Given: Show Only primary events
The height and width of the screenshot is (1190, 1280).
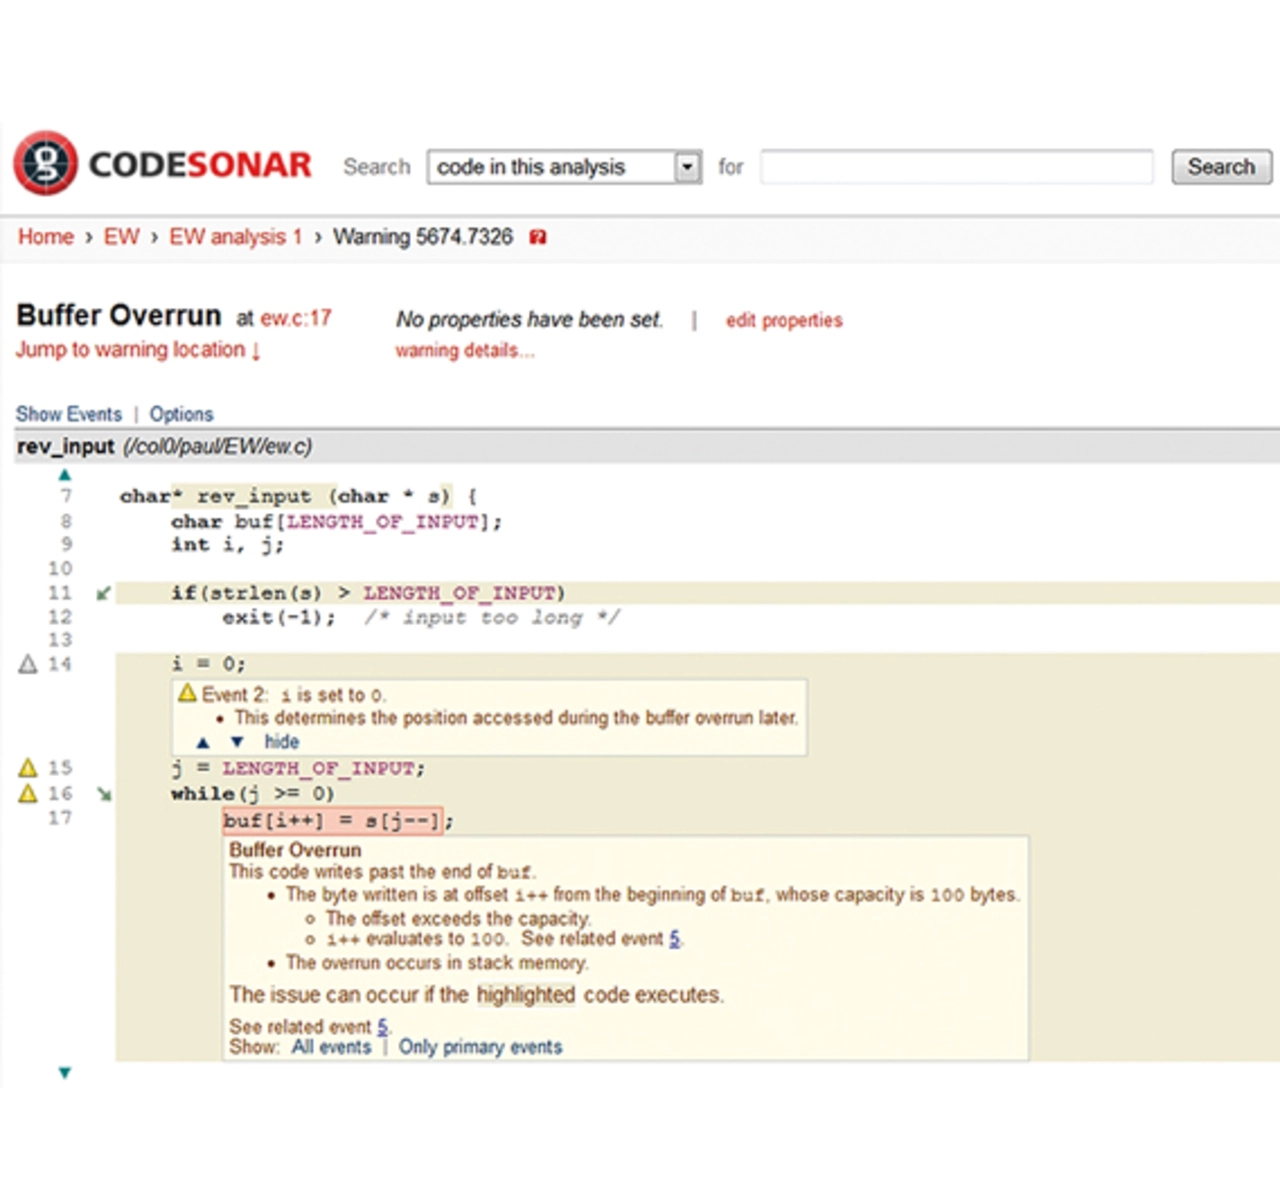Looking at the screenshot, I should [x=480, y=1047].
